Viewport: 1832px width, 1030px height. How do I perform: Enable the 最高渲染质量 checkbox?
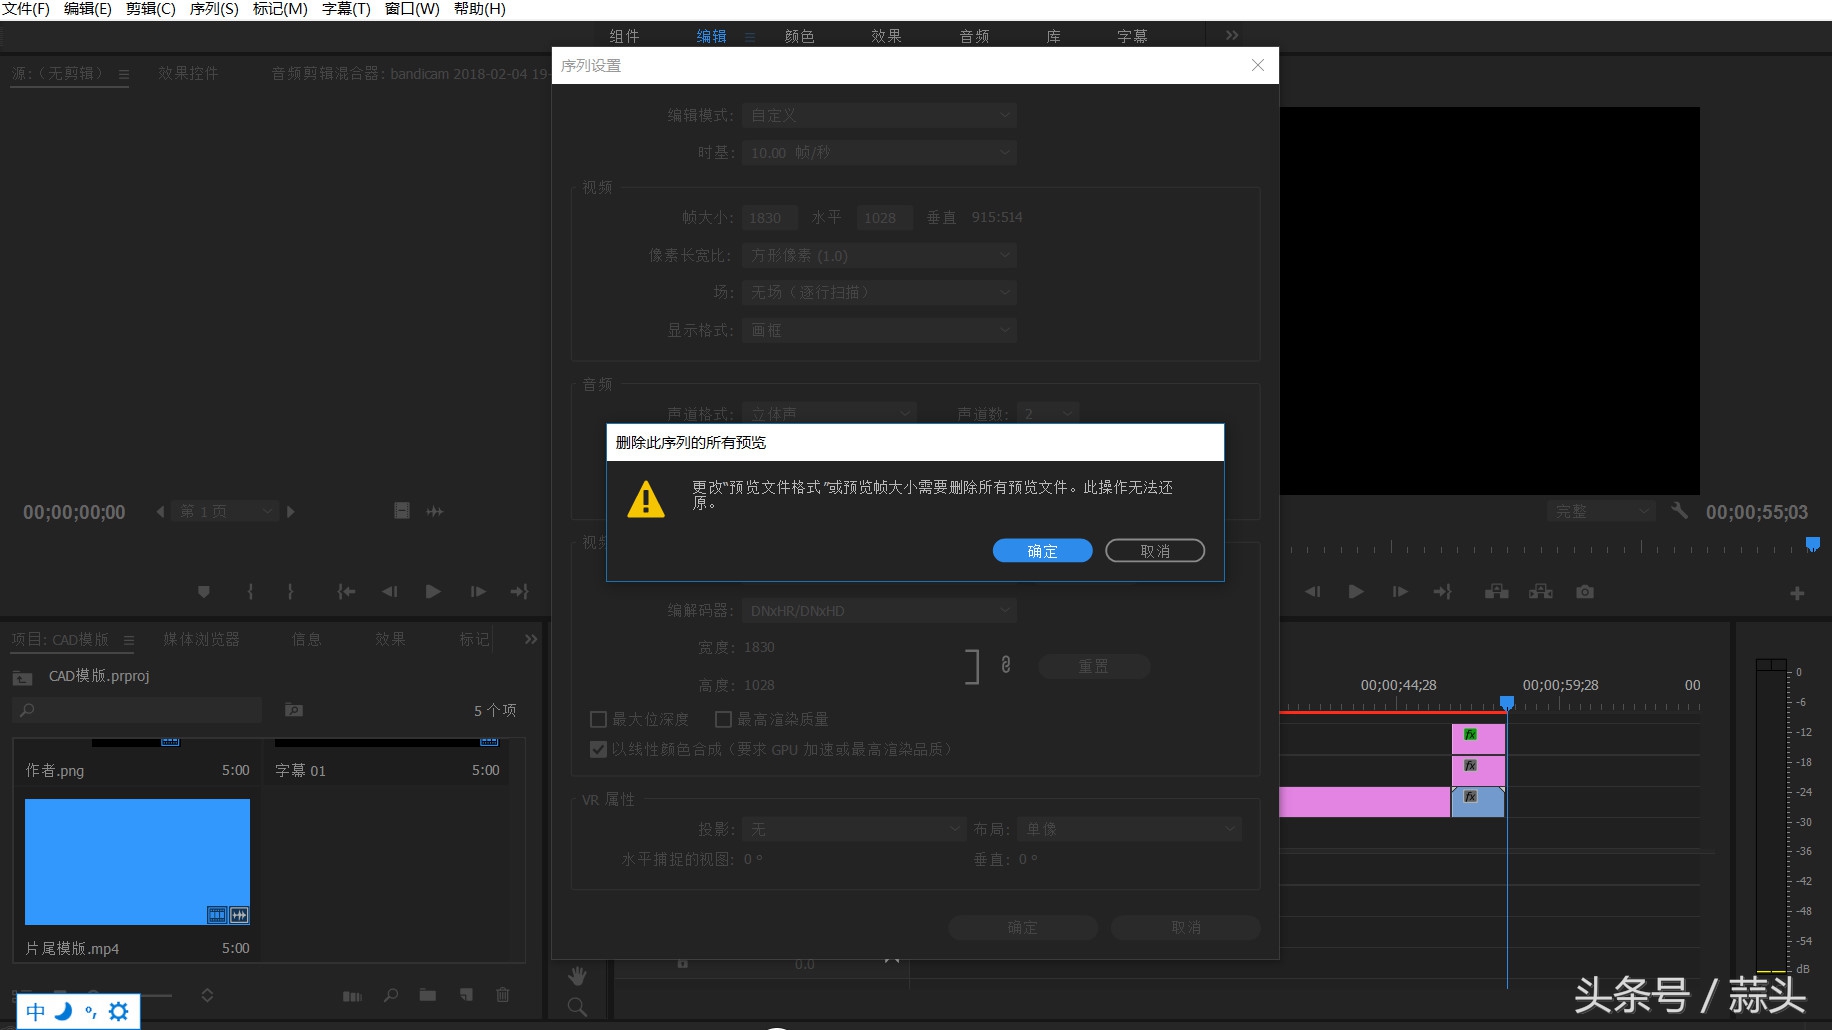point(724,719)
